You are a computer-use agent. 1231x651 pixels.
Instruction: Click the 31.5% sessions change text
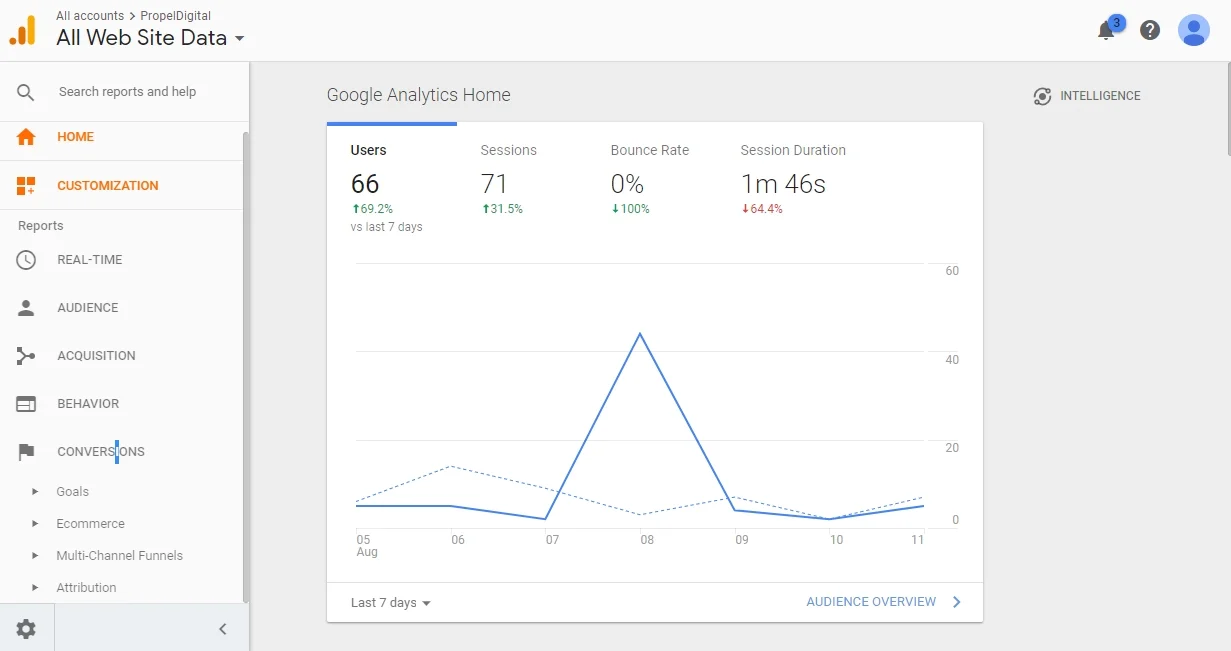tap(502, 209)
